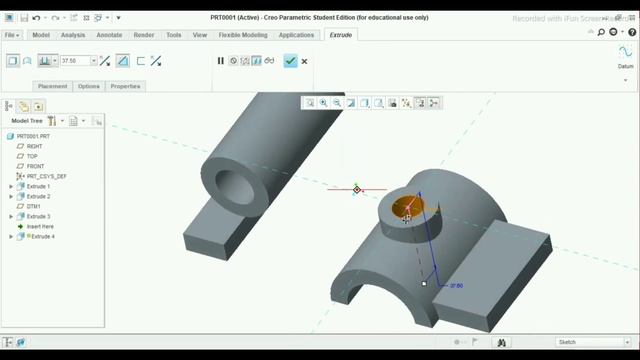Flip the extrude depth direction

(x=105, y=61)
